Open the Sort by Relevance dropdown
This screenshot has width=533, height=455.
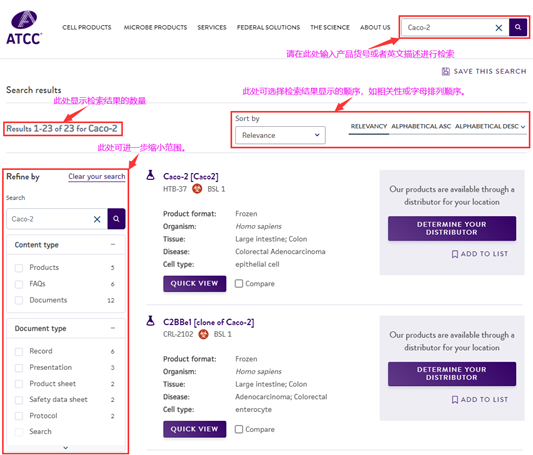[x=280, y=135]
